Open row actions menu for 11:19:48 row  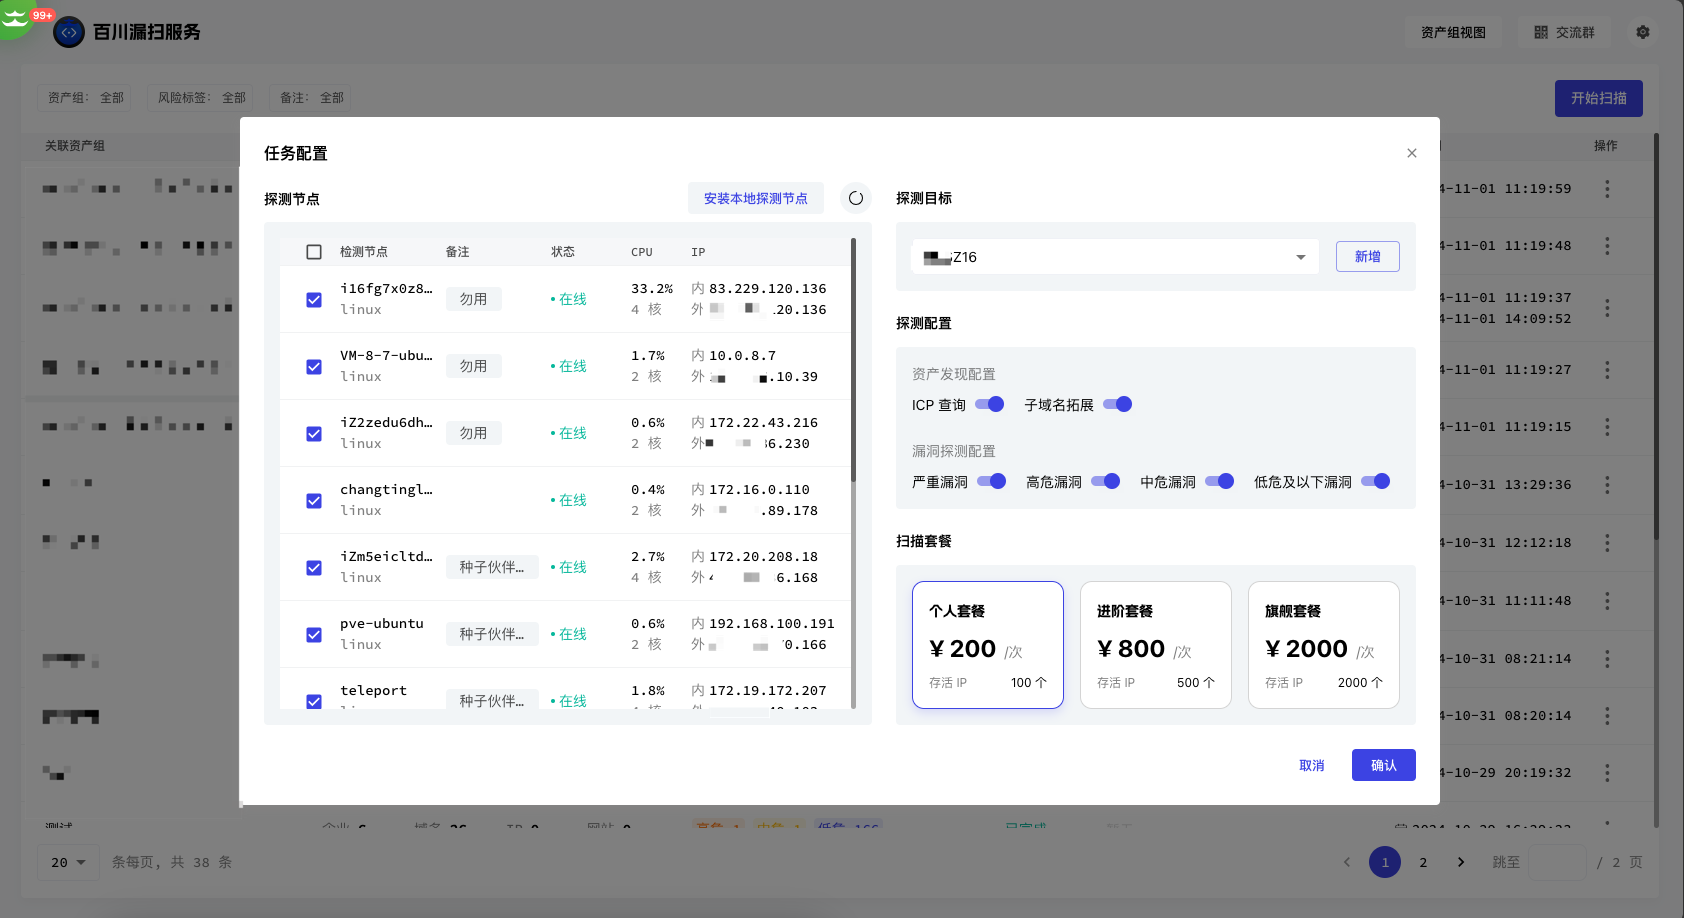(x=1607, y=245)
